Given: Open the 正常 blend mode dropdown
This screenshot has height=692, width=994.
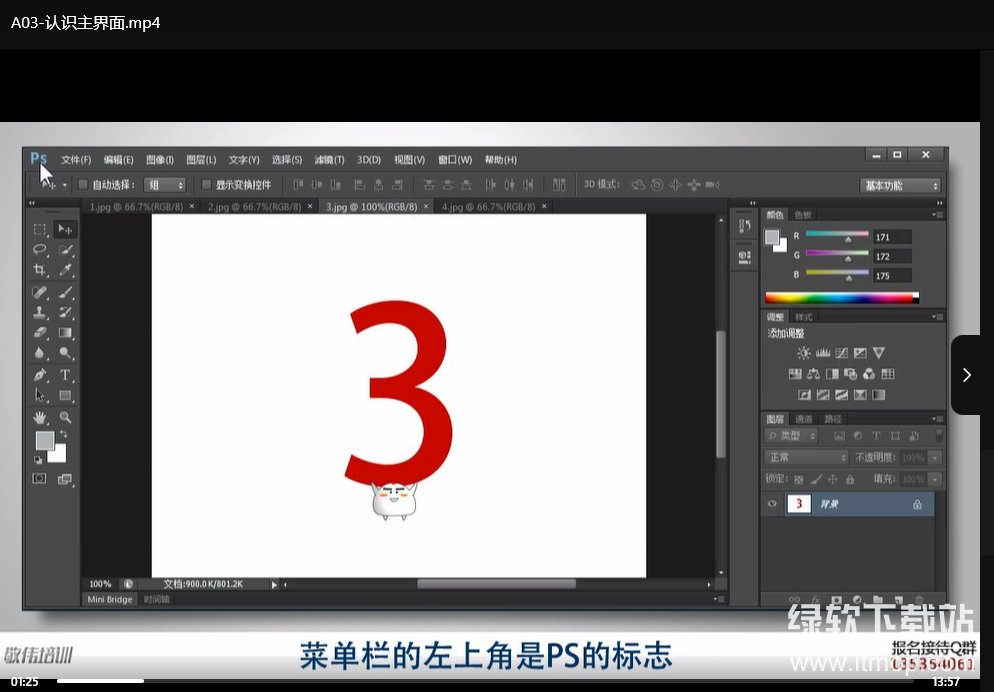Looking at the screenshot, I should click(806, 457).
